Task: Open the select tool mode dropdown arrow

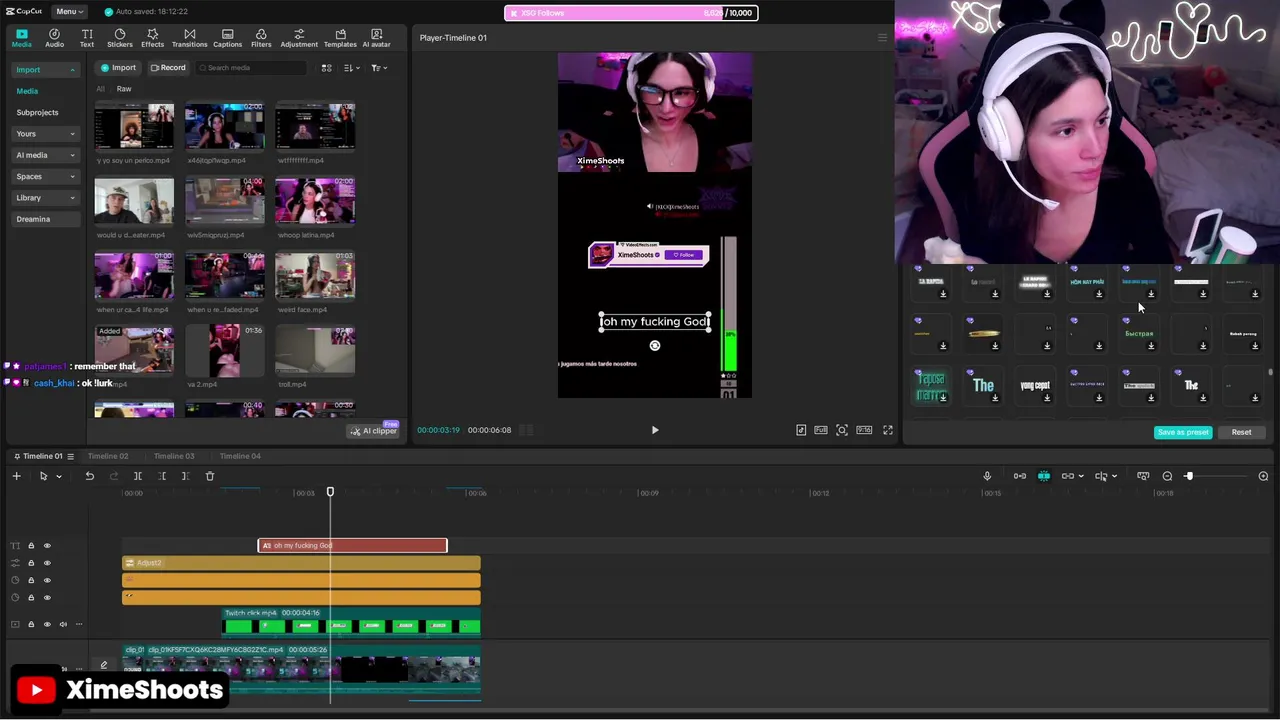Action: tap(59, 476)
